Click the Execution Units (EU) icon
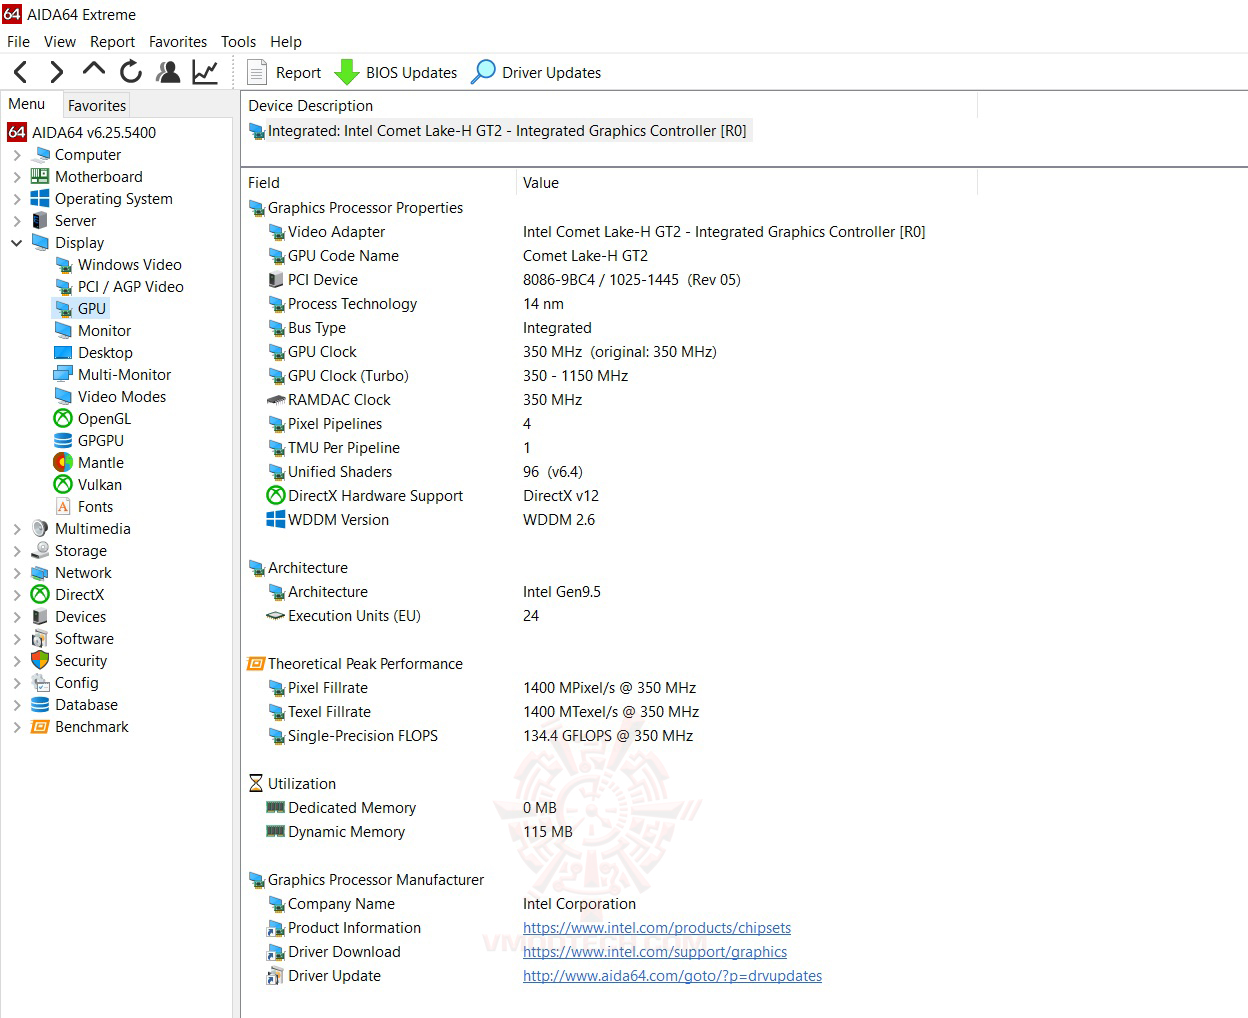This screenshot has height=1018, width=1248. (276, 616)
